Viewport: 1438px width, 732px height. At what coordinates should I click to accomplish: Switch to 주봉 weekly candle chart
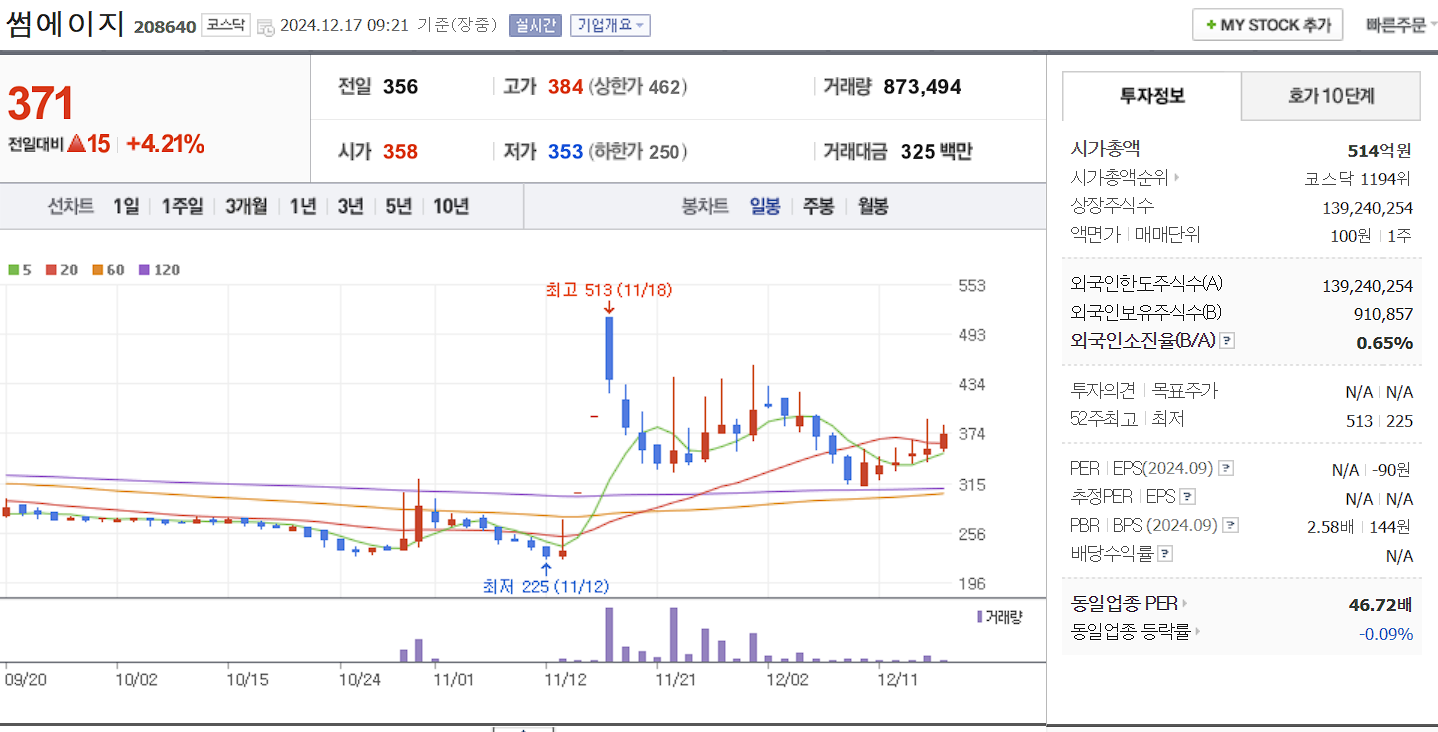click(x=818, y=206)
